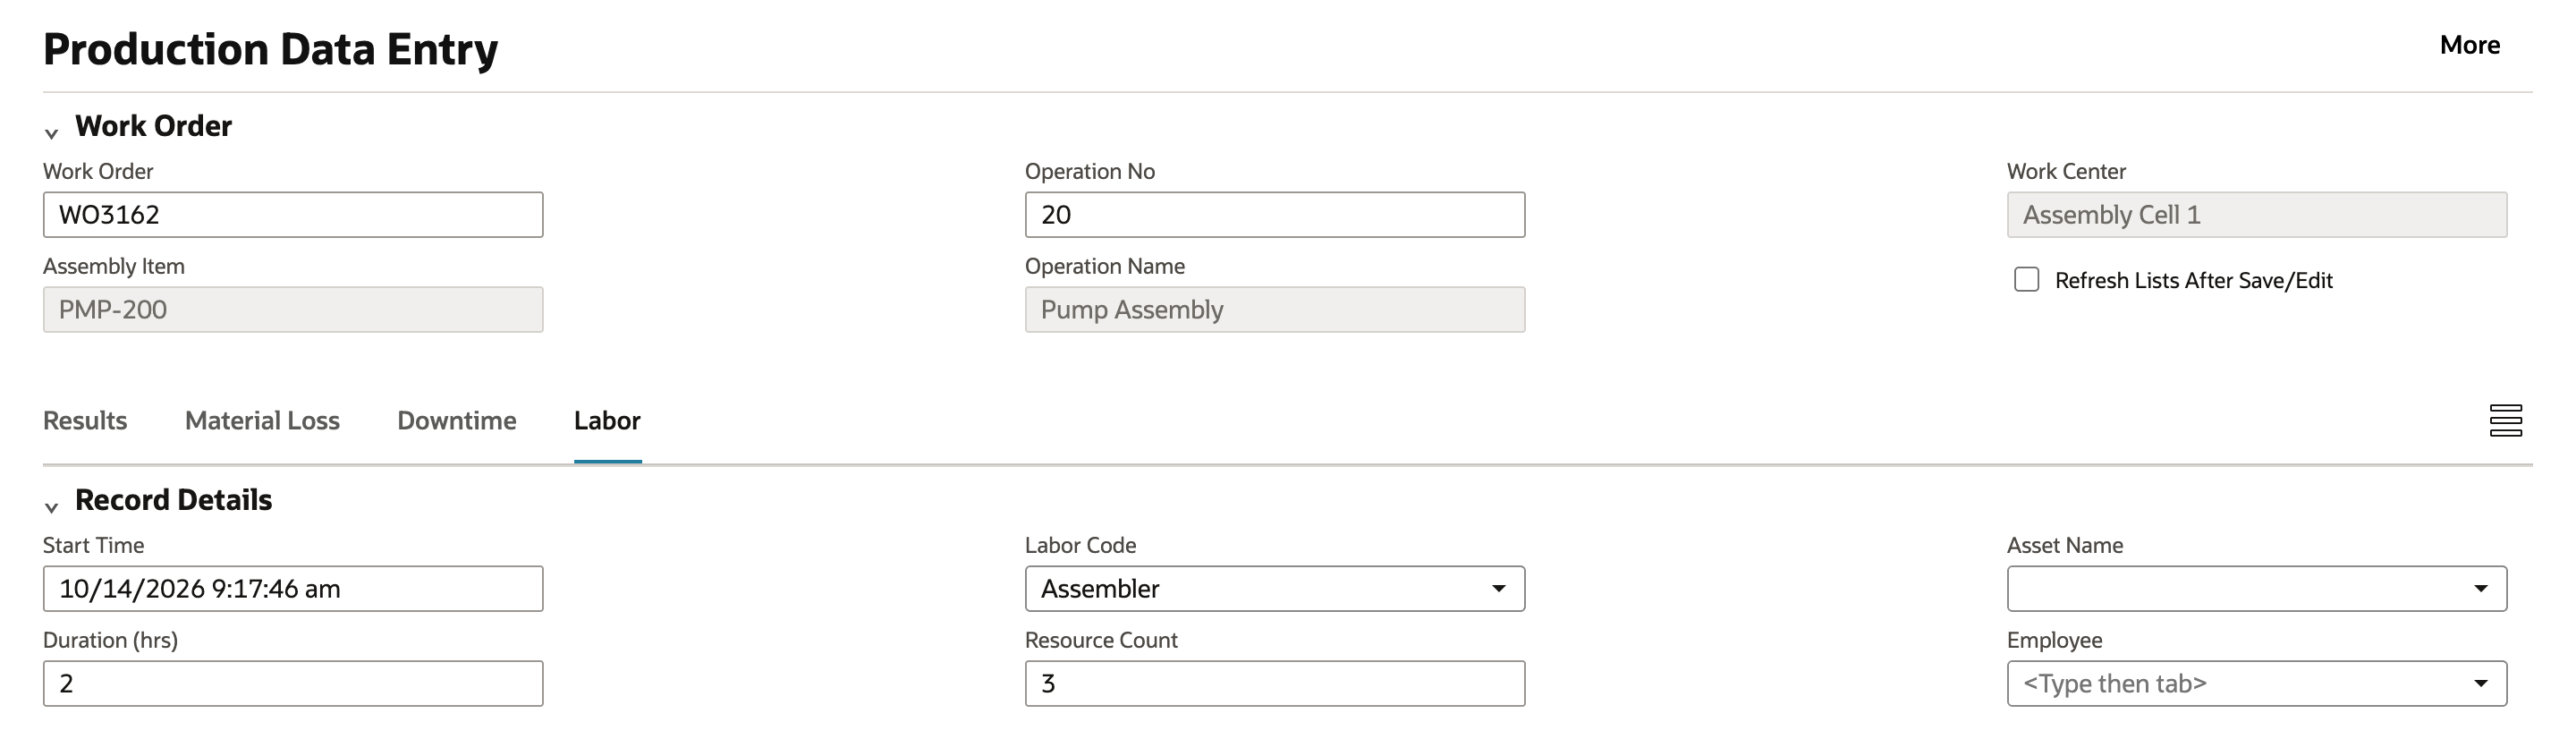Switch to the Material Loss tab
Viewport: 2576px width, 739px height.
(262, 421)
